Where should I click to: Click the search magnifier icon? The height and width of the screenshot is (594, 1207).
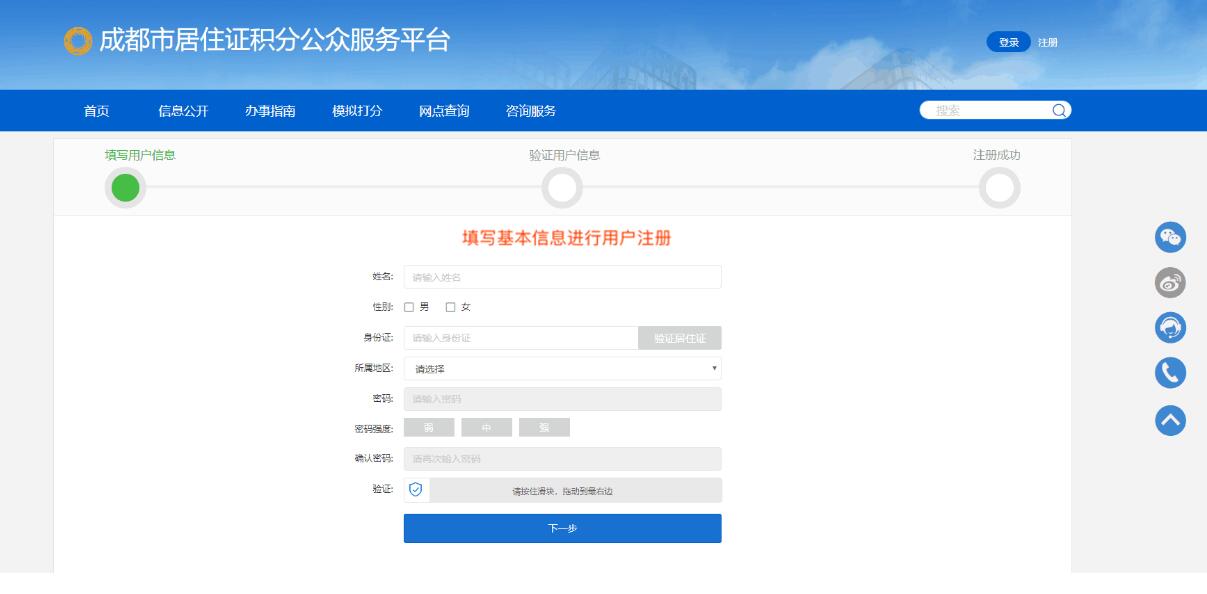pos(1059,111)
